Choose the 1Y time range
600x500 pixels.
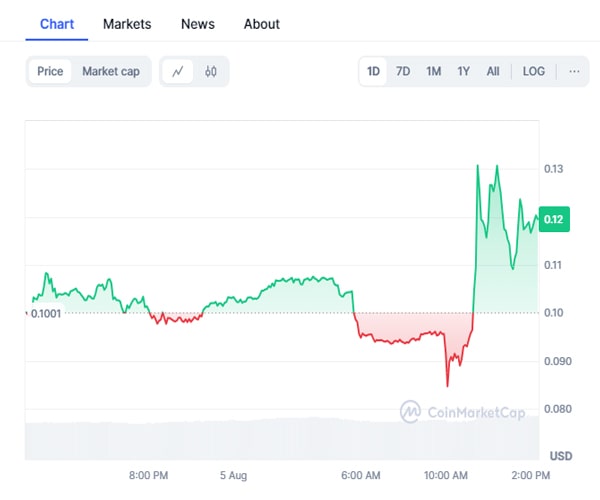(x=463, y=71)
